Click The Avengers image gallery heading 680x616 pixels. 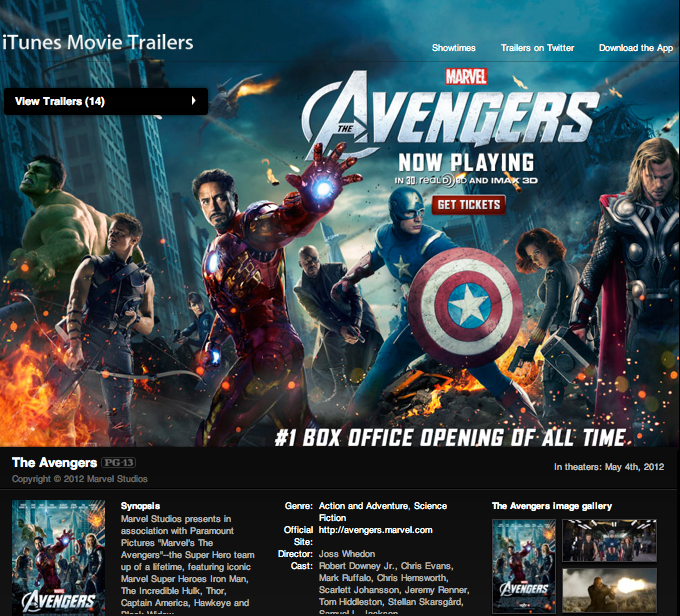(x=552, y=506)
